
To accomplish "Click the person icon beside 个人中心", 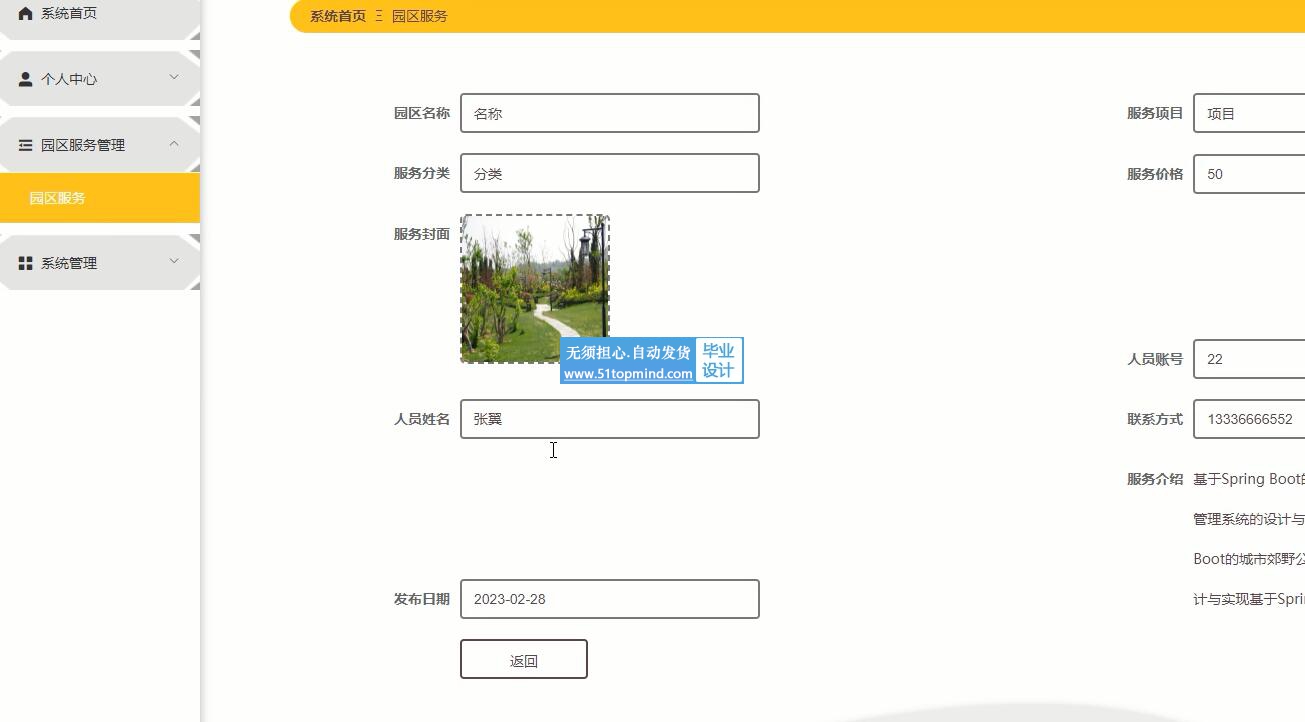I will coord(26,79).
